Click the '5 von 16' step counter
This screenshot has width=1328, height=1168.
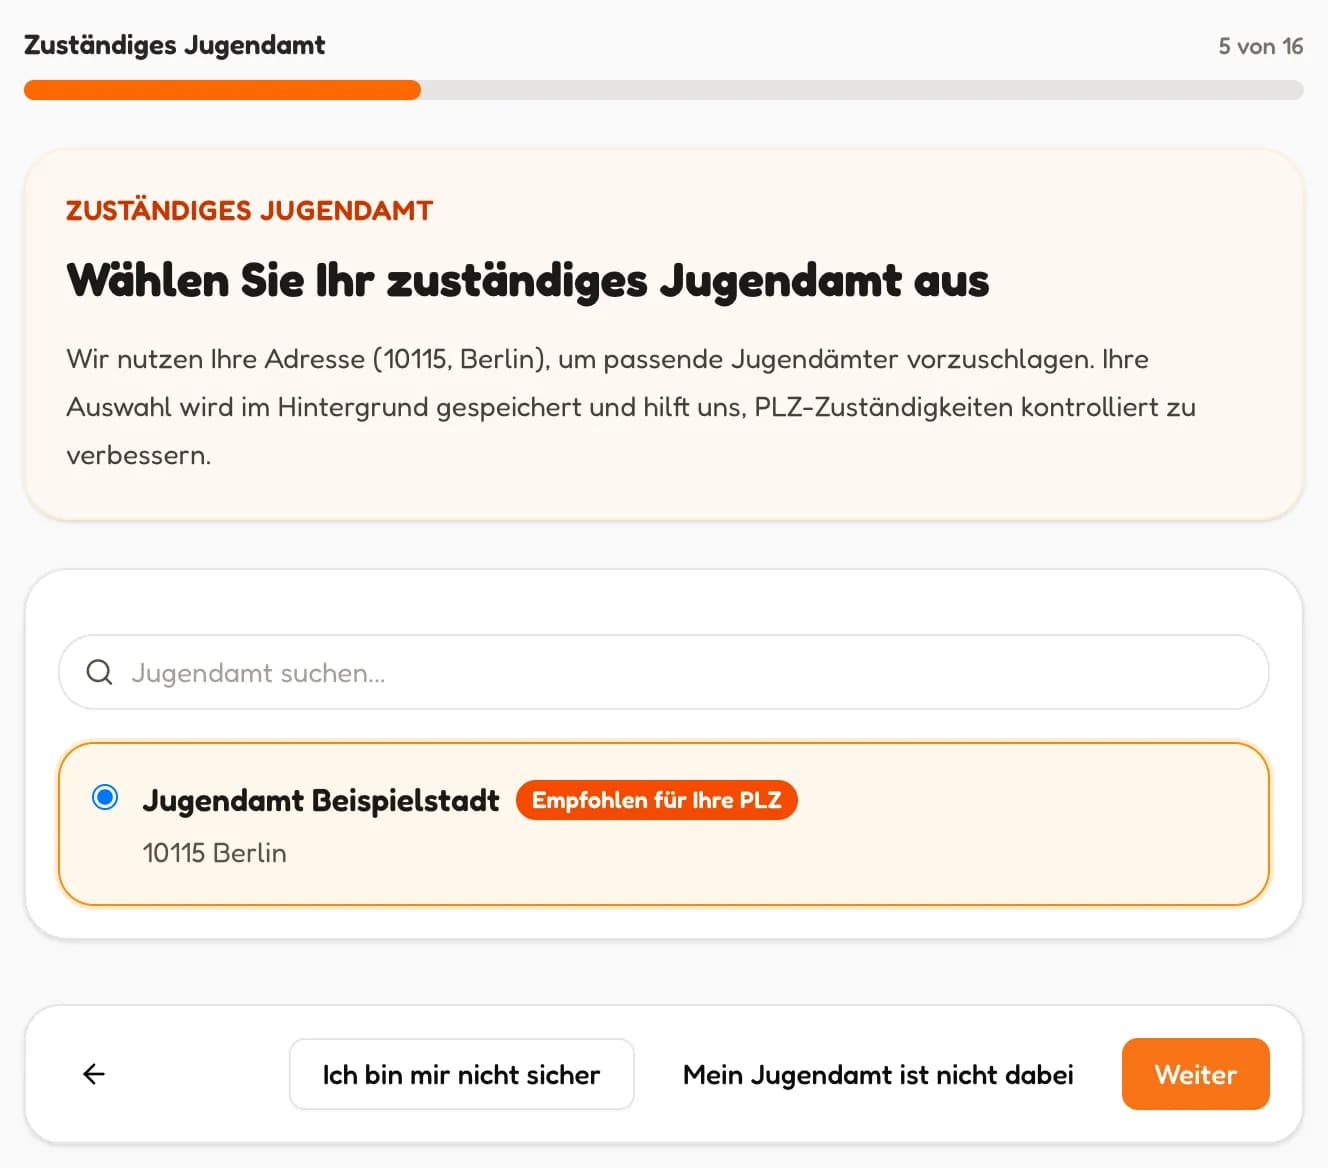(x=1260, y=46)
